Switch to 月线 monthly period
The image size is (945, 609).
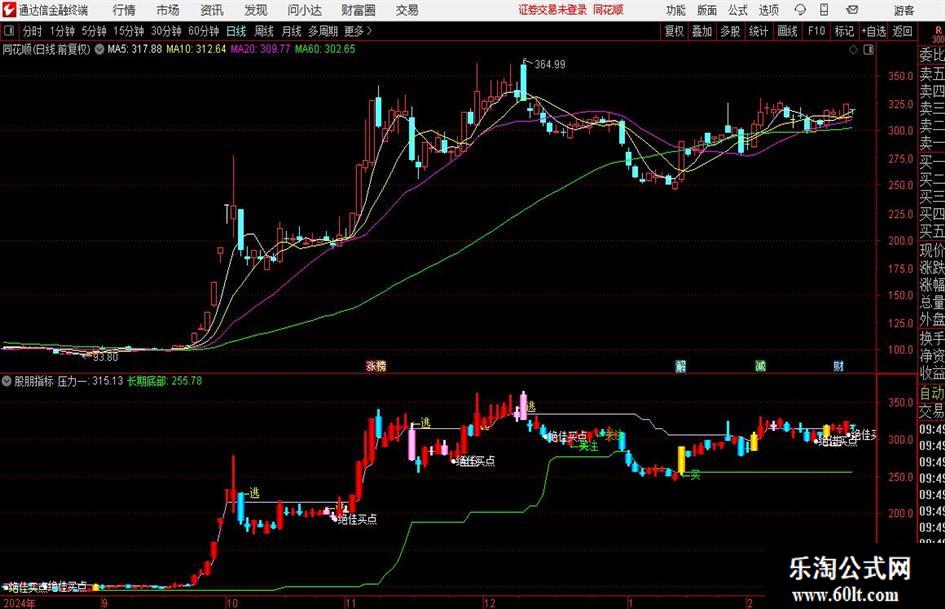click(x=291, y=31)
